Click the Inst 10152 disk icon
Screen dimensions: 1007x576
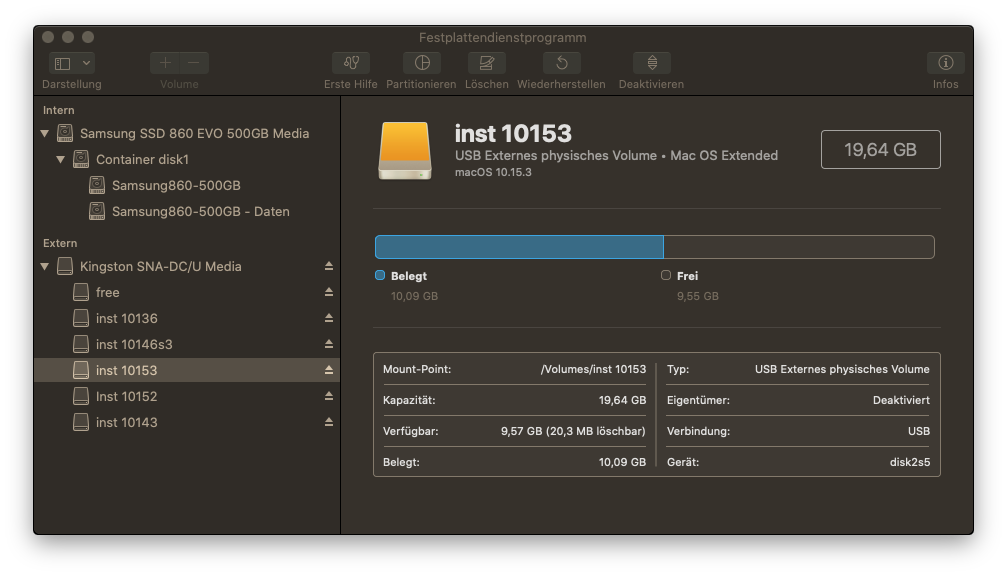coord(81,396)
